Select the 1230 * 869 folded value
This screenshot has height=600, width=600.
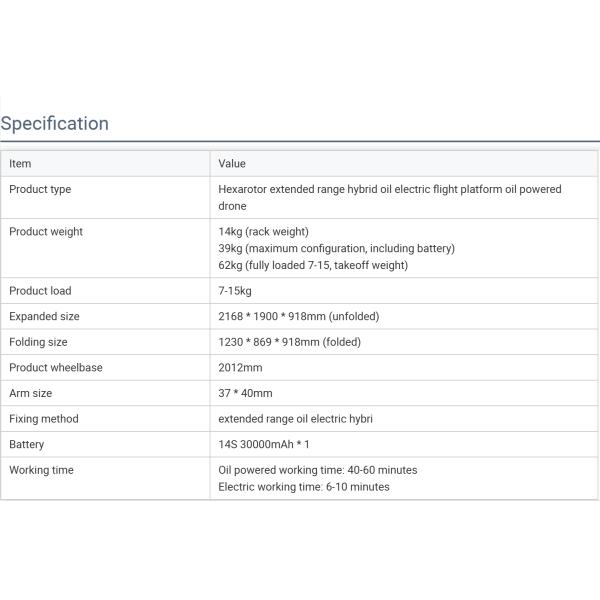(x=289, y=342)
